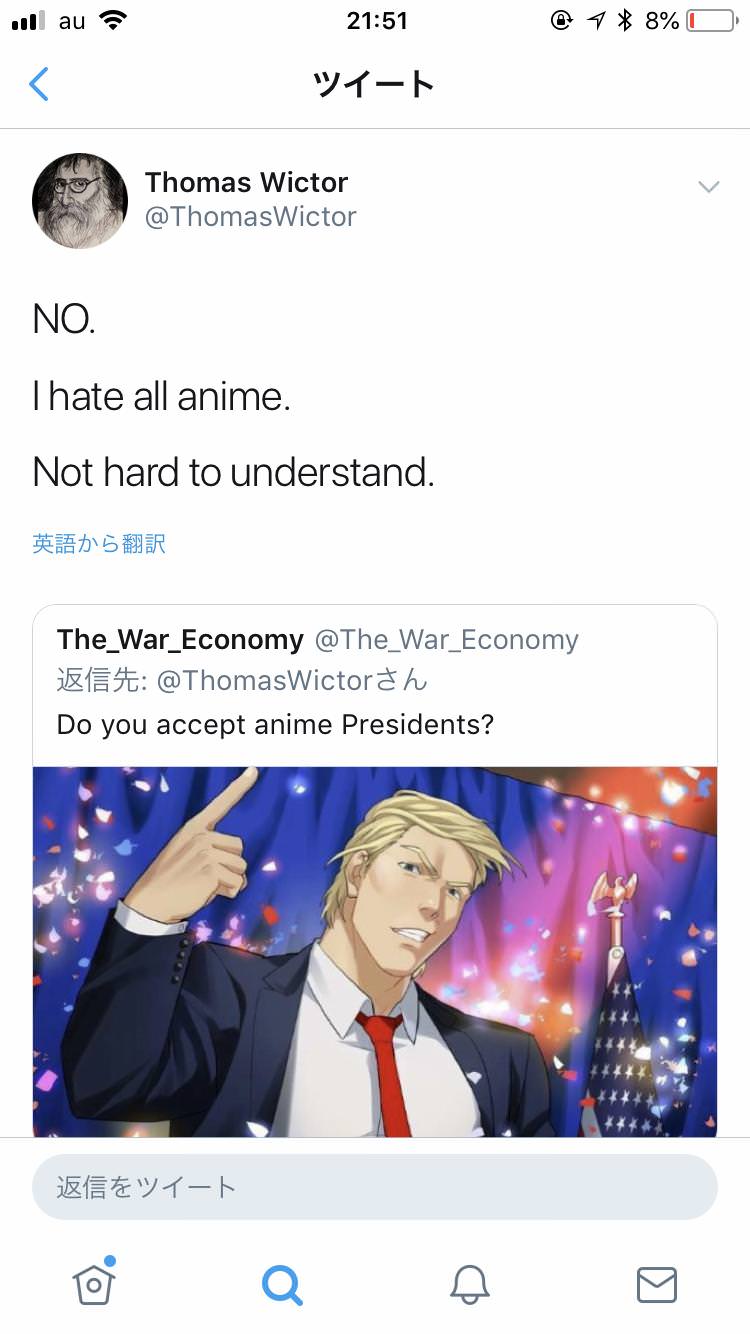
Task: Open Thomas Wictor's profile avatar
Action: pyautogui.click(x=80, y=200)
